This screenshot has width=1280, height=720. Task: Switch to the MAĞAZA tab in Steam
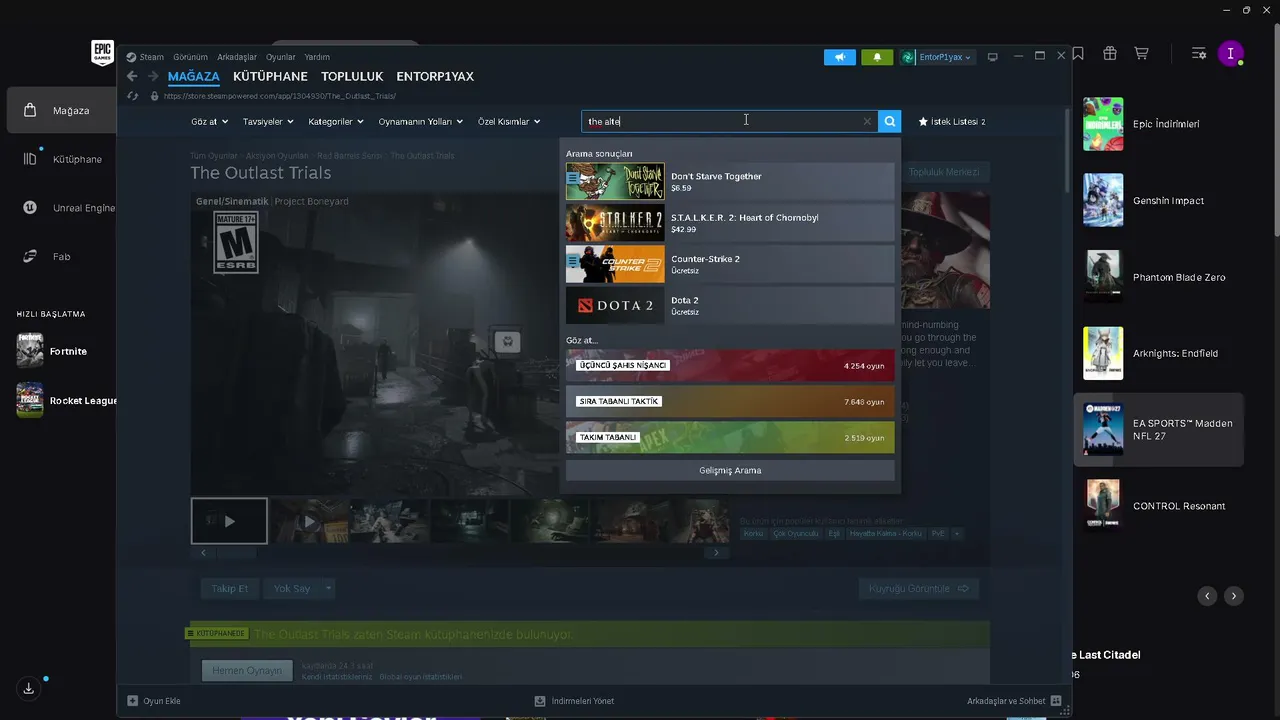194,76
